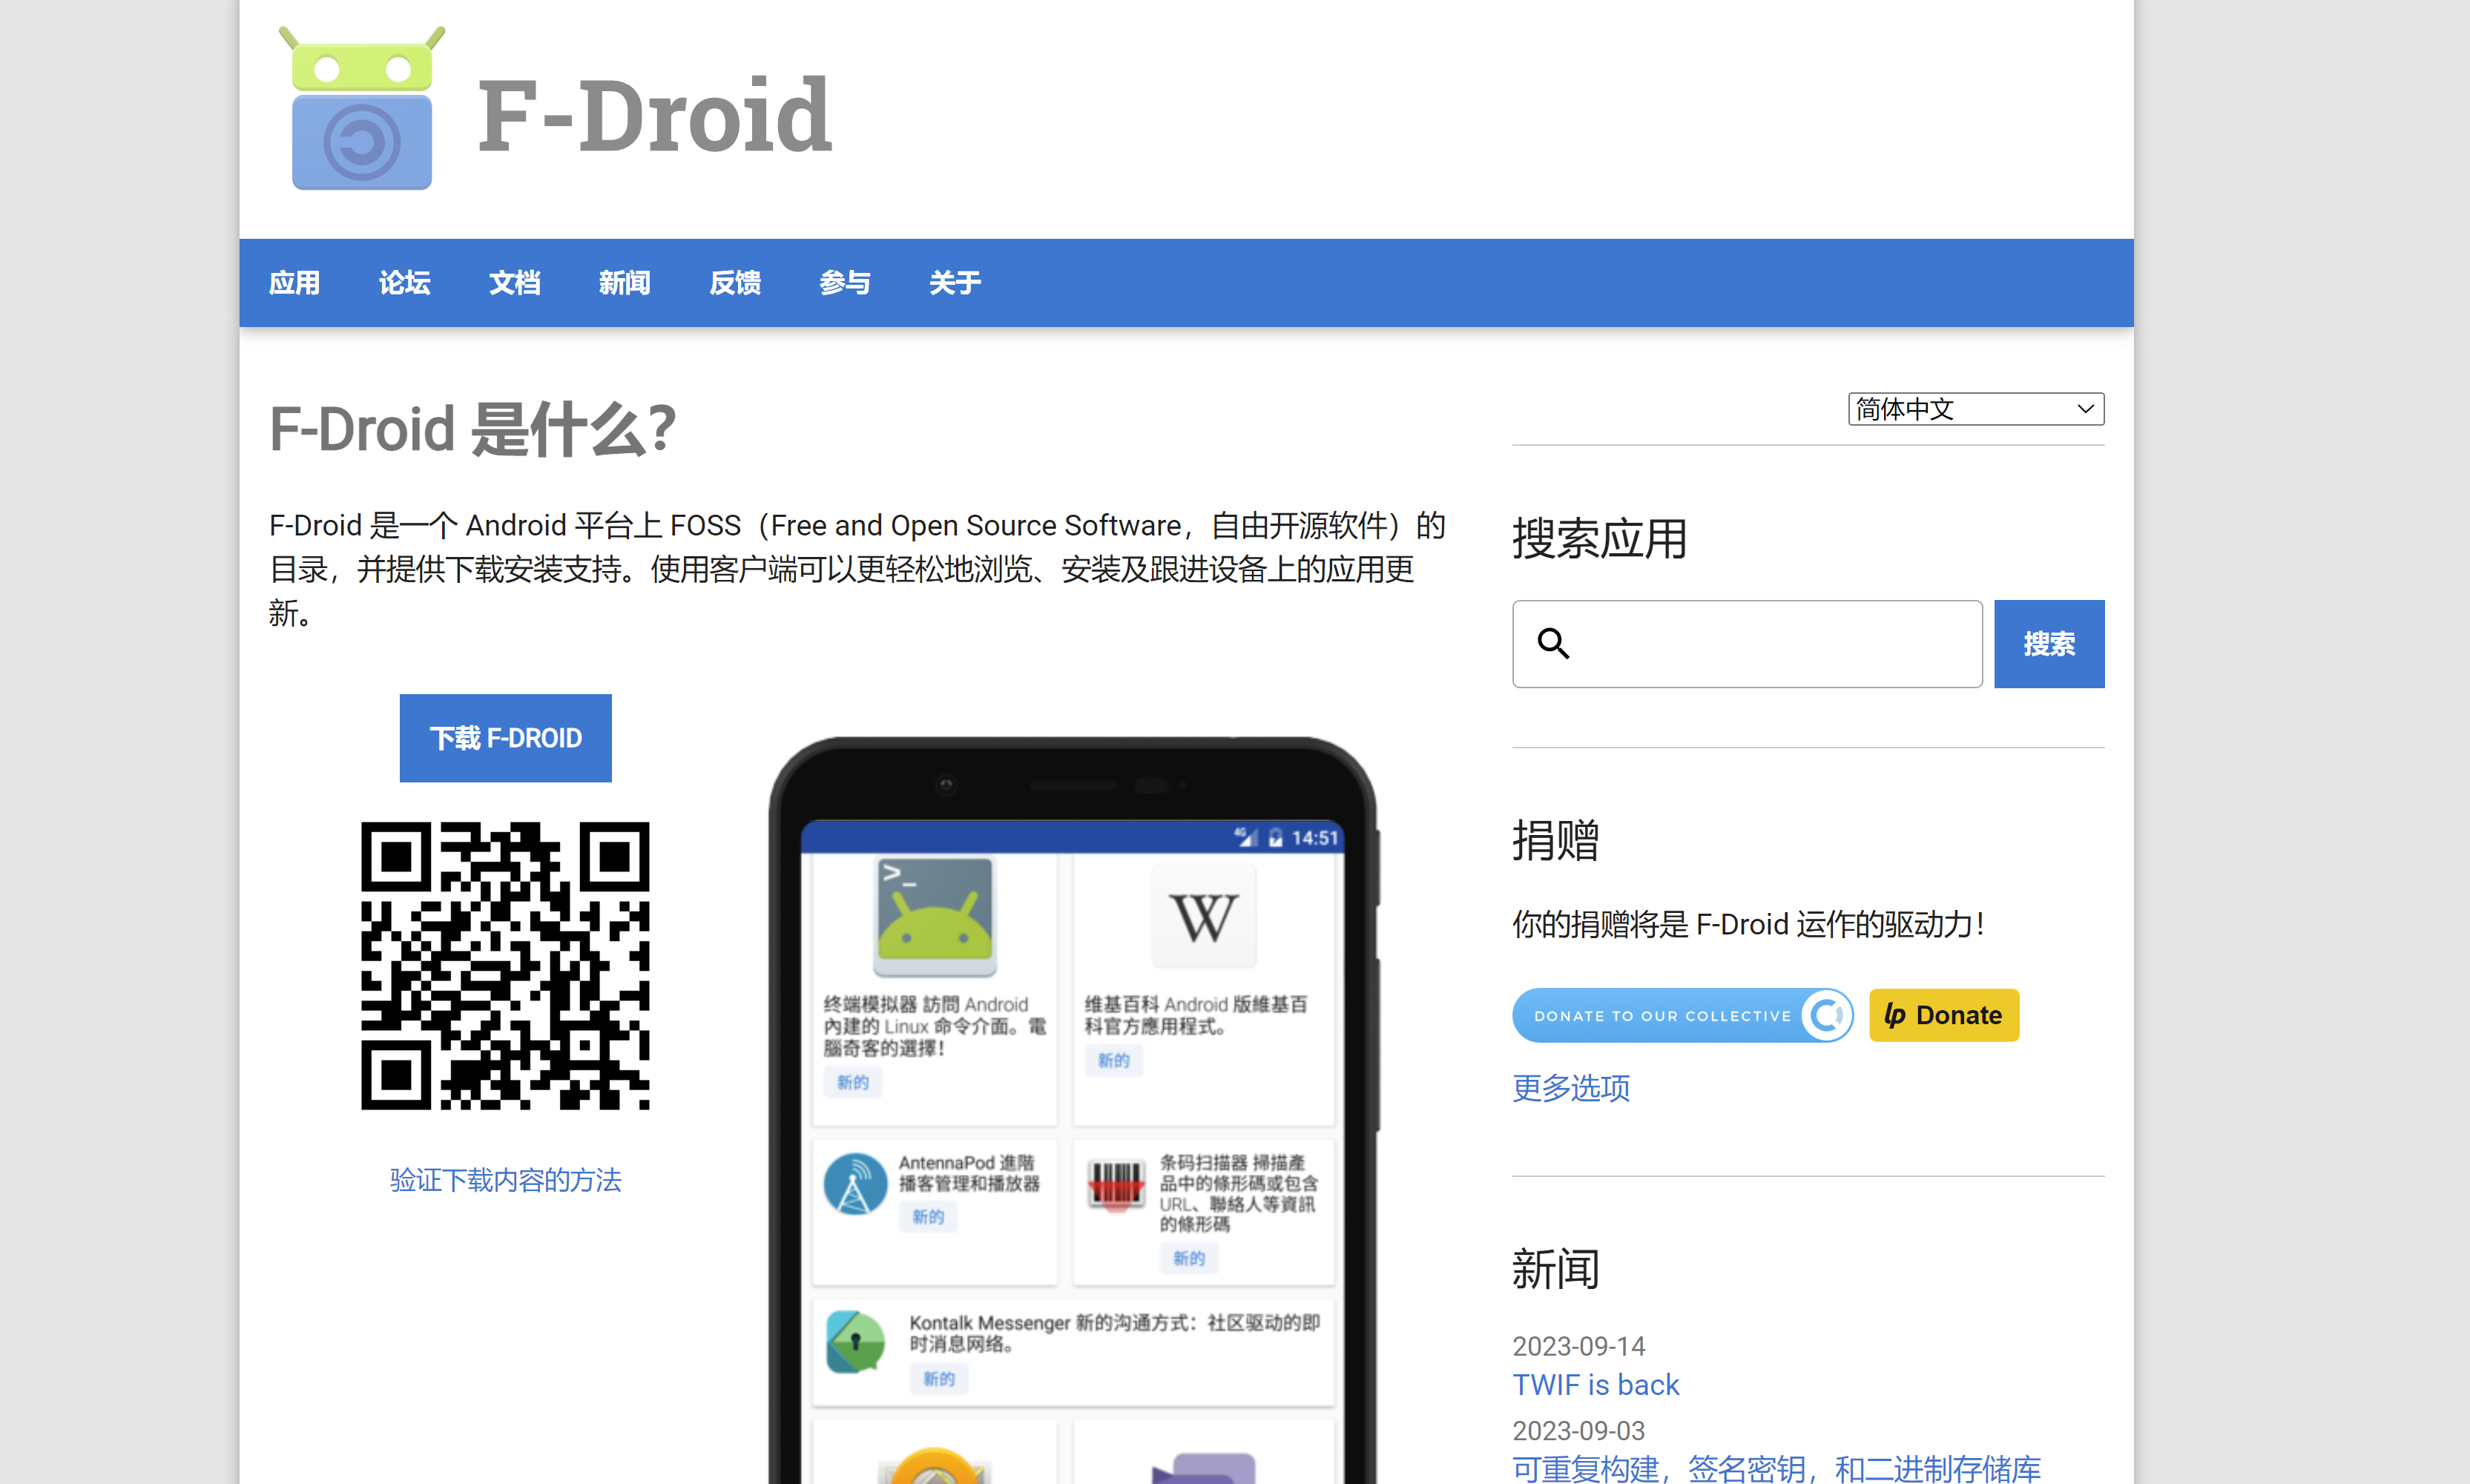The image size is (2470, 1484).
Task: Click the F-Droid robot logo icon
Action: point(361,110)
